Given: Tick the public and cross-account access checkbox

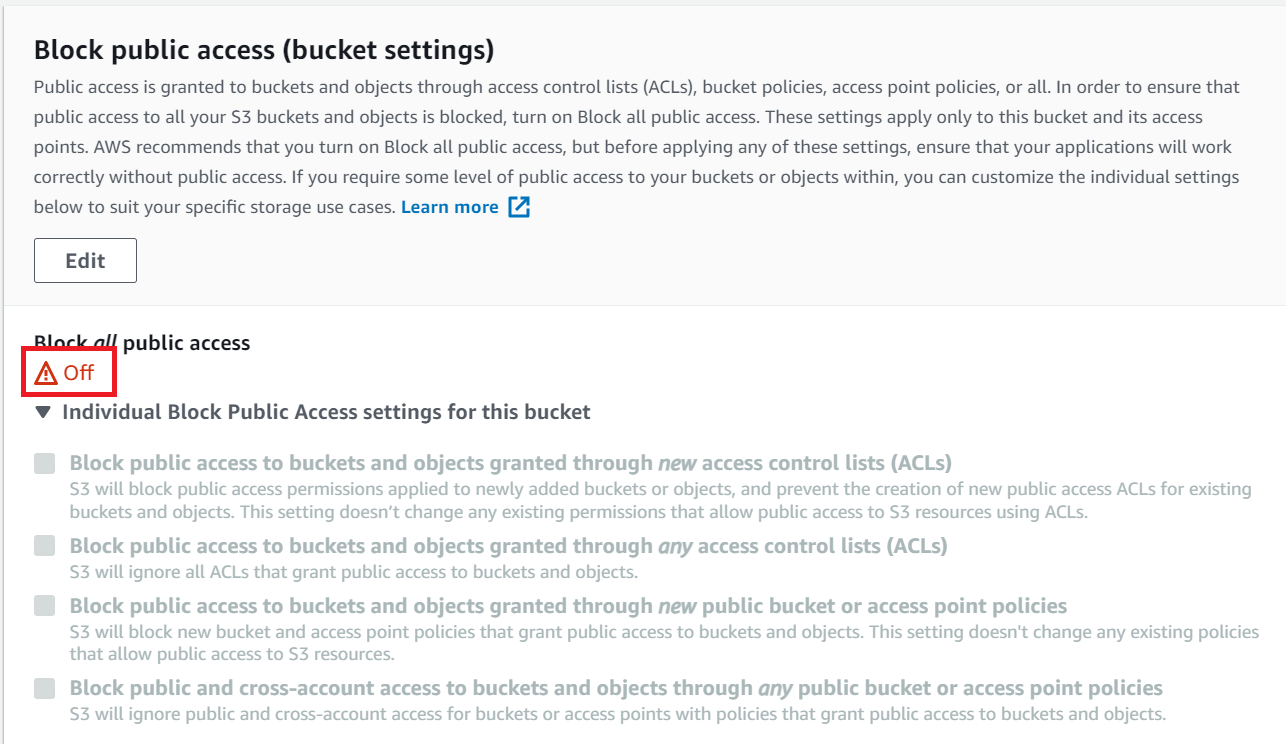Looking at the screenshot, I should pyautogui.click(x=44, y=688).
